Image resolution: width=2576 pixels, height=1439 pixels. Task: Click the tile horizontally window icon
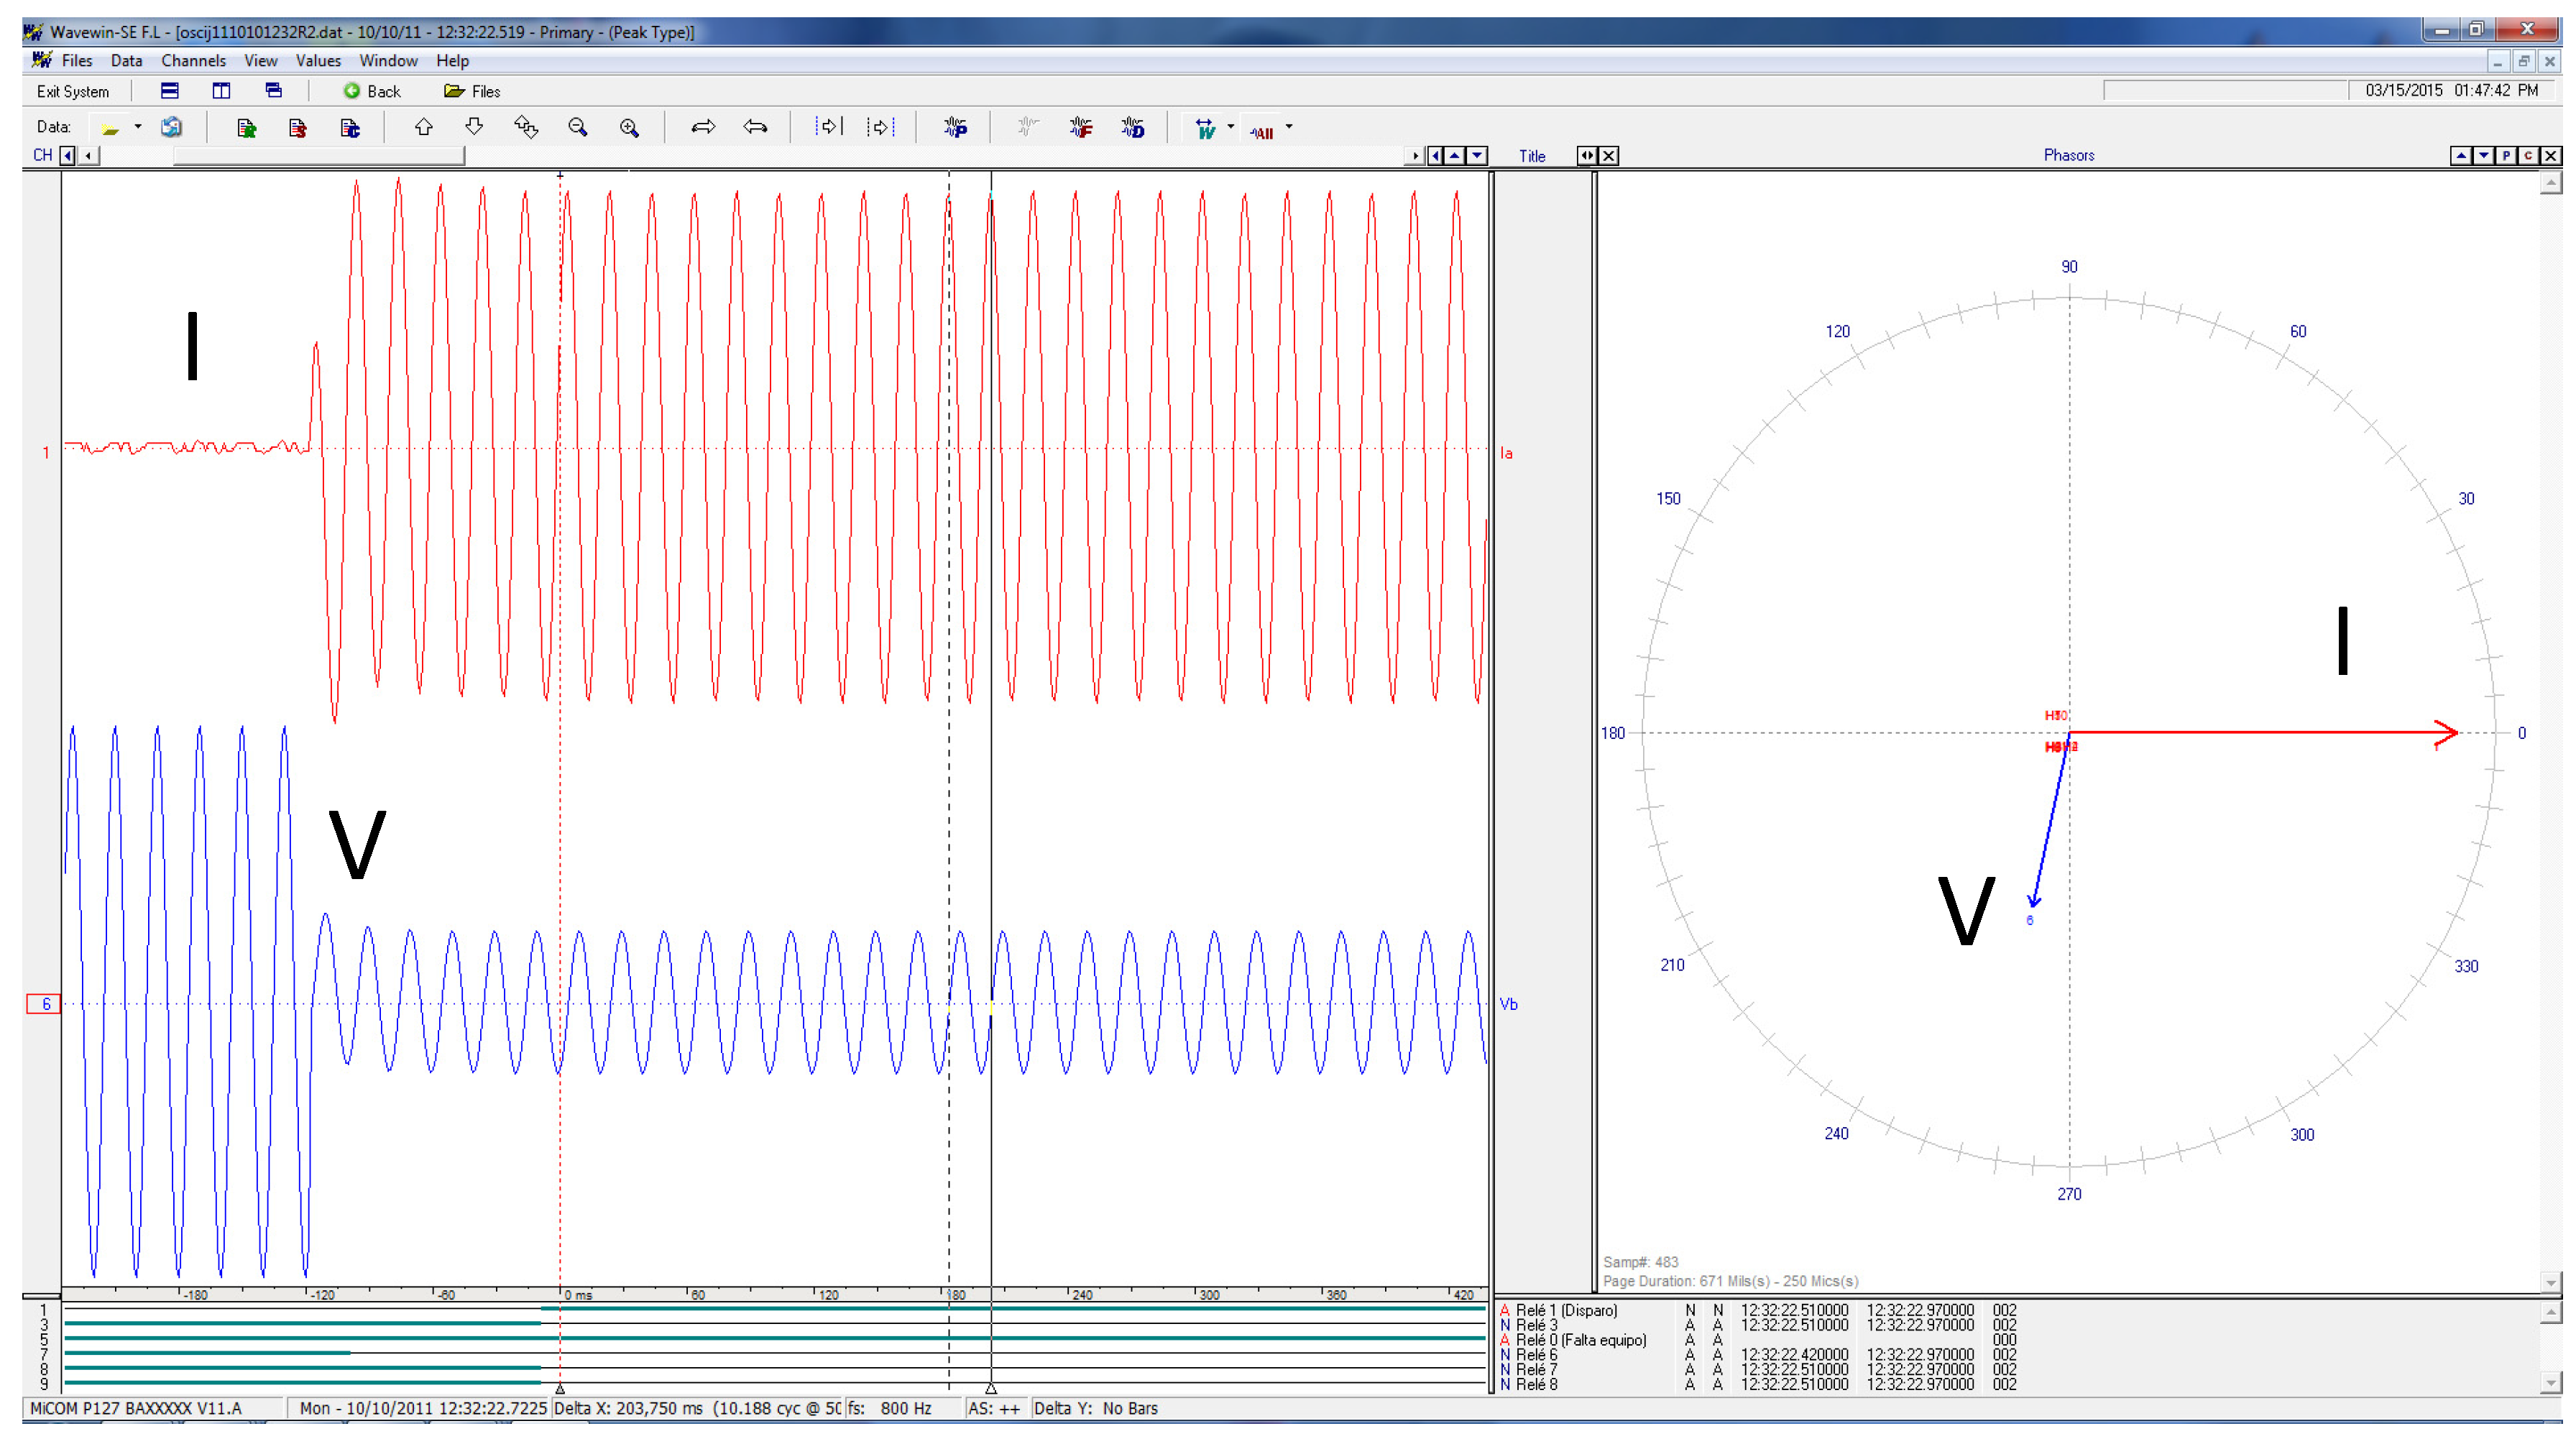[170, 91]
